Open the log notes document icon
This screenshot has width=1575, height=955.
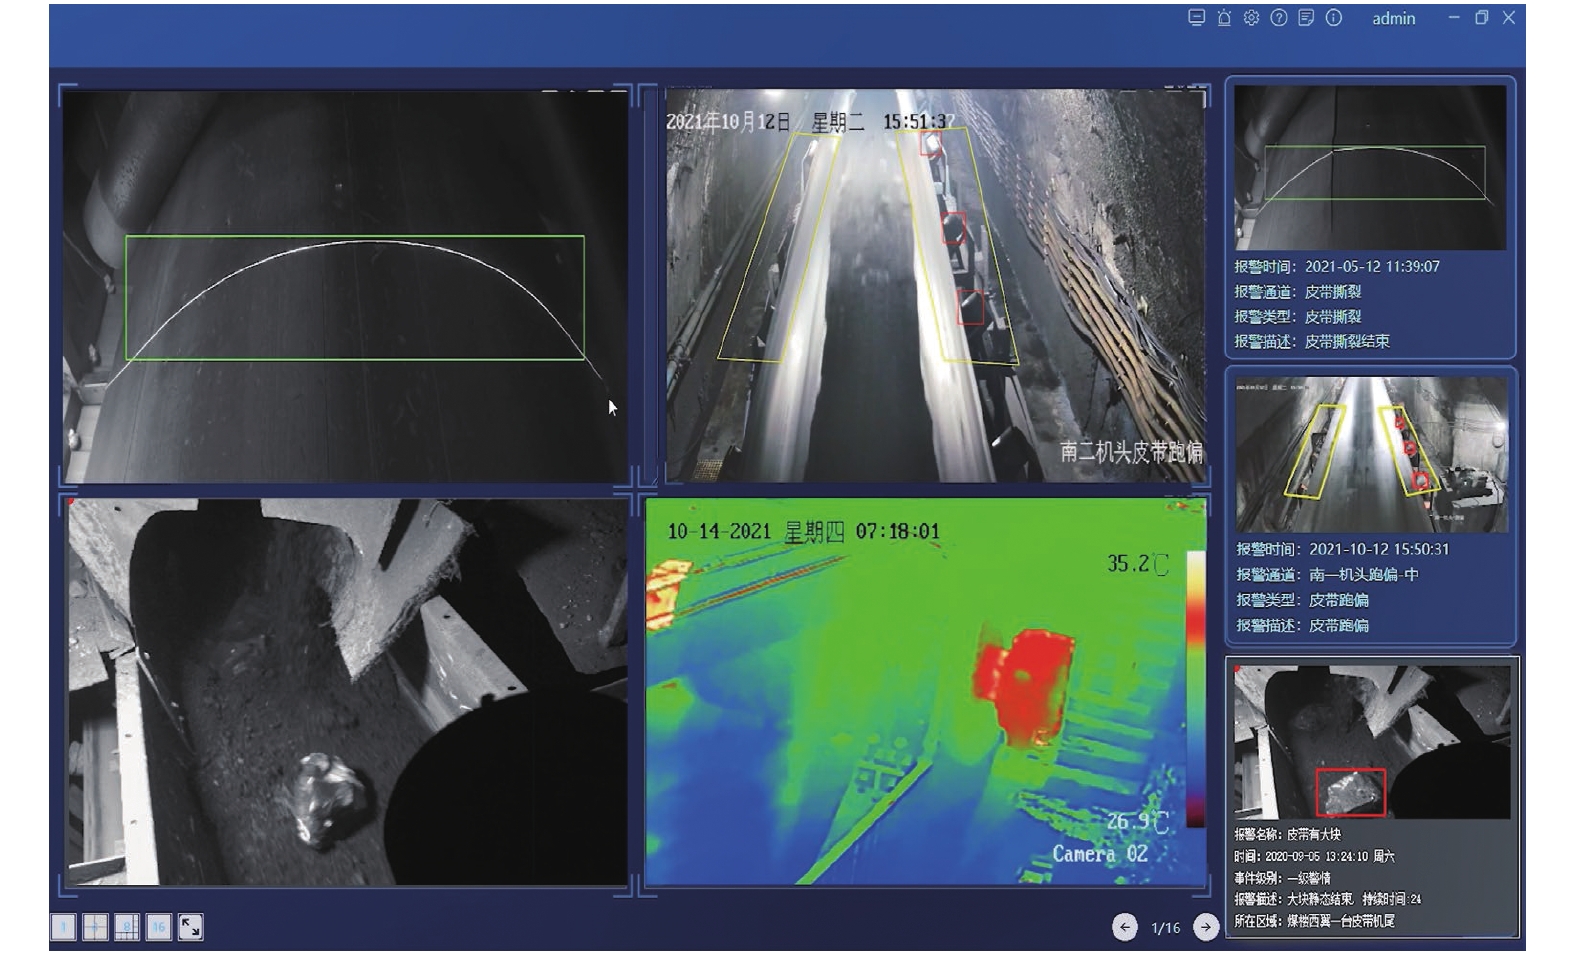coord(1306,18)
